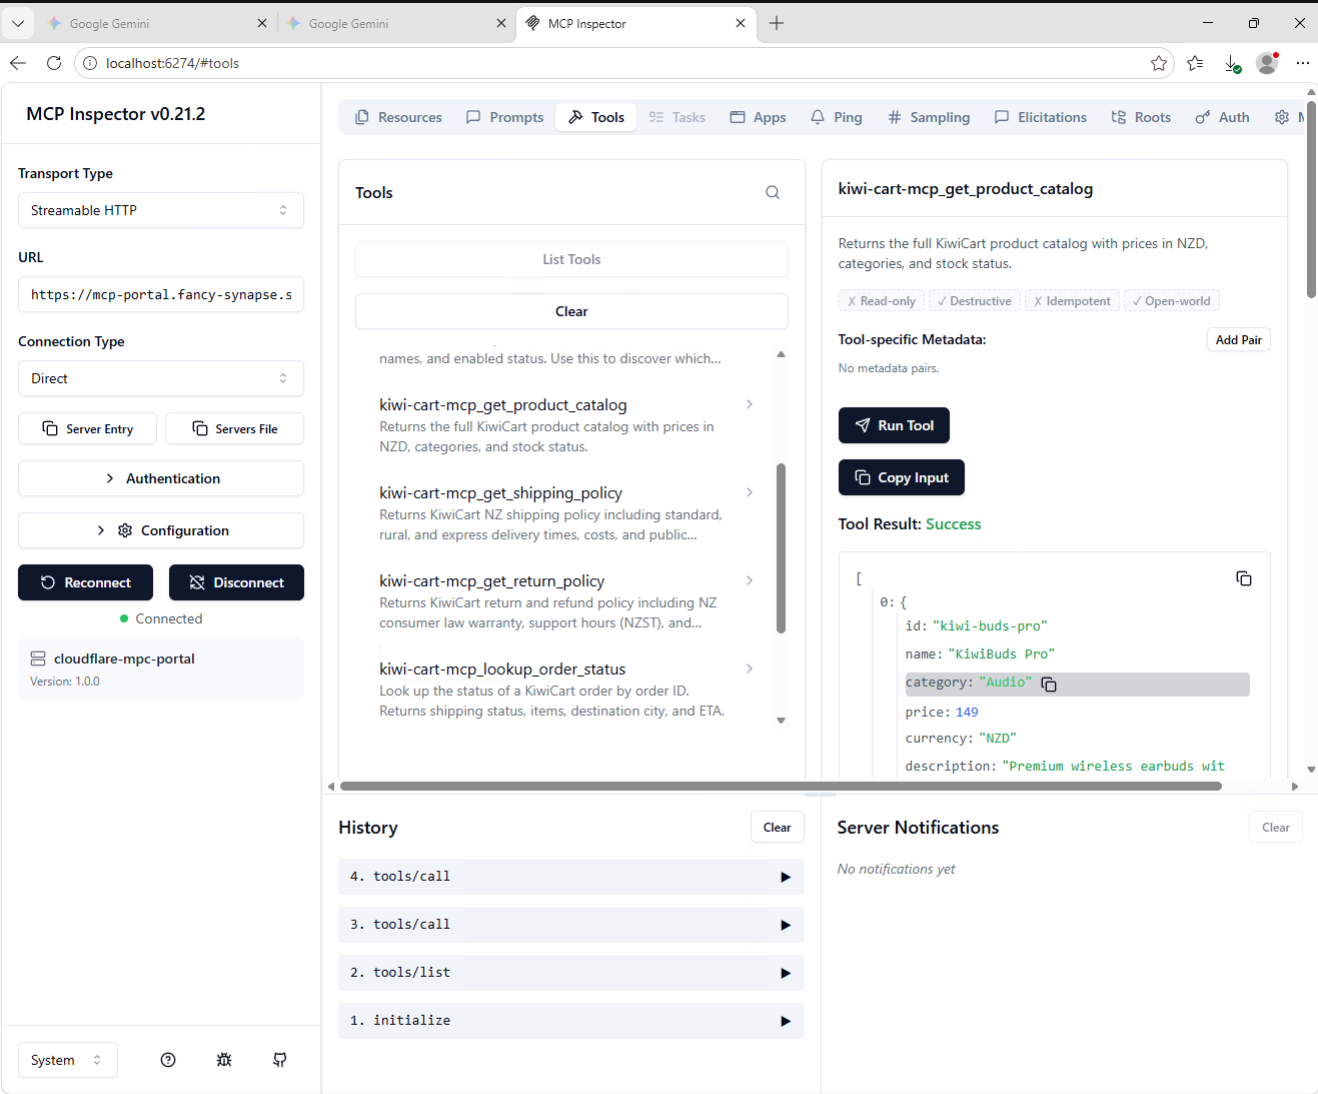Image resolution: width=1318 pixels, height=1094 pixels.
Task: Open the Connection Type dropdown
Action: point(161,378)
